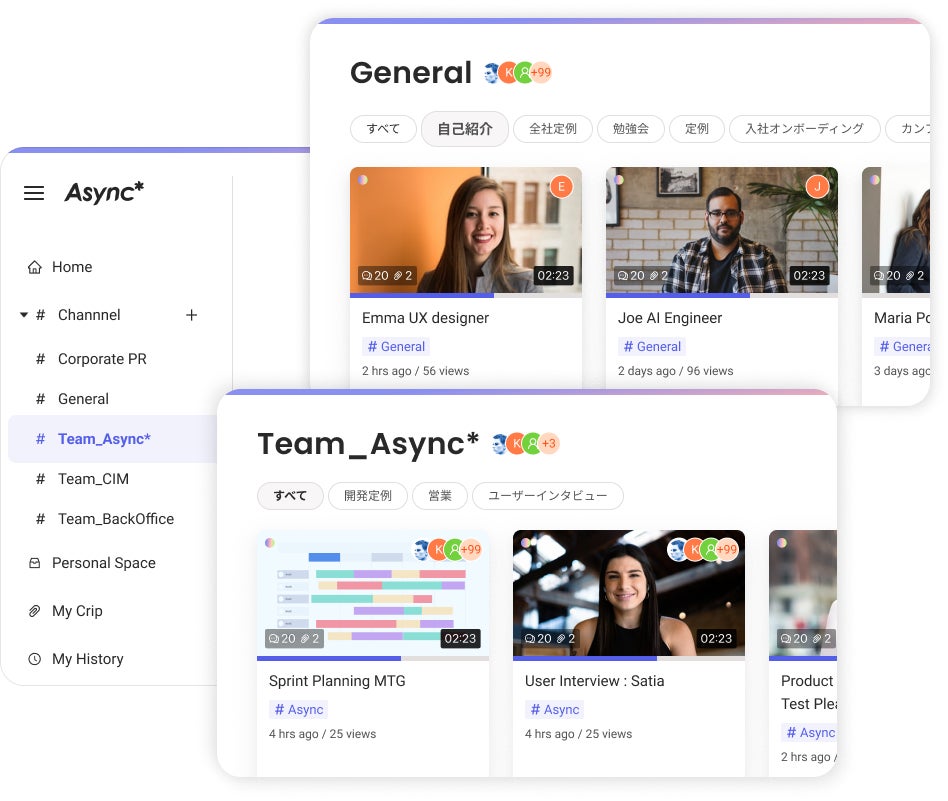Click the # Async tag under User Interview
Image resolution: width=948 pixels, height=801 pixels.
[554, 709]
